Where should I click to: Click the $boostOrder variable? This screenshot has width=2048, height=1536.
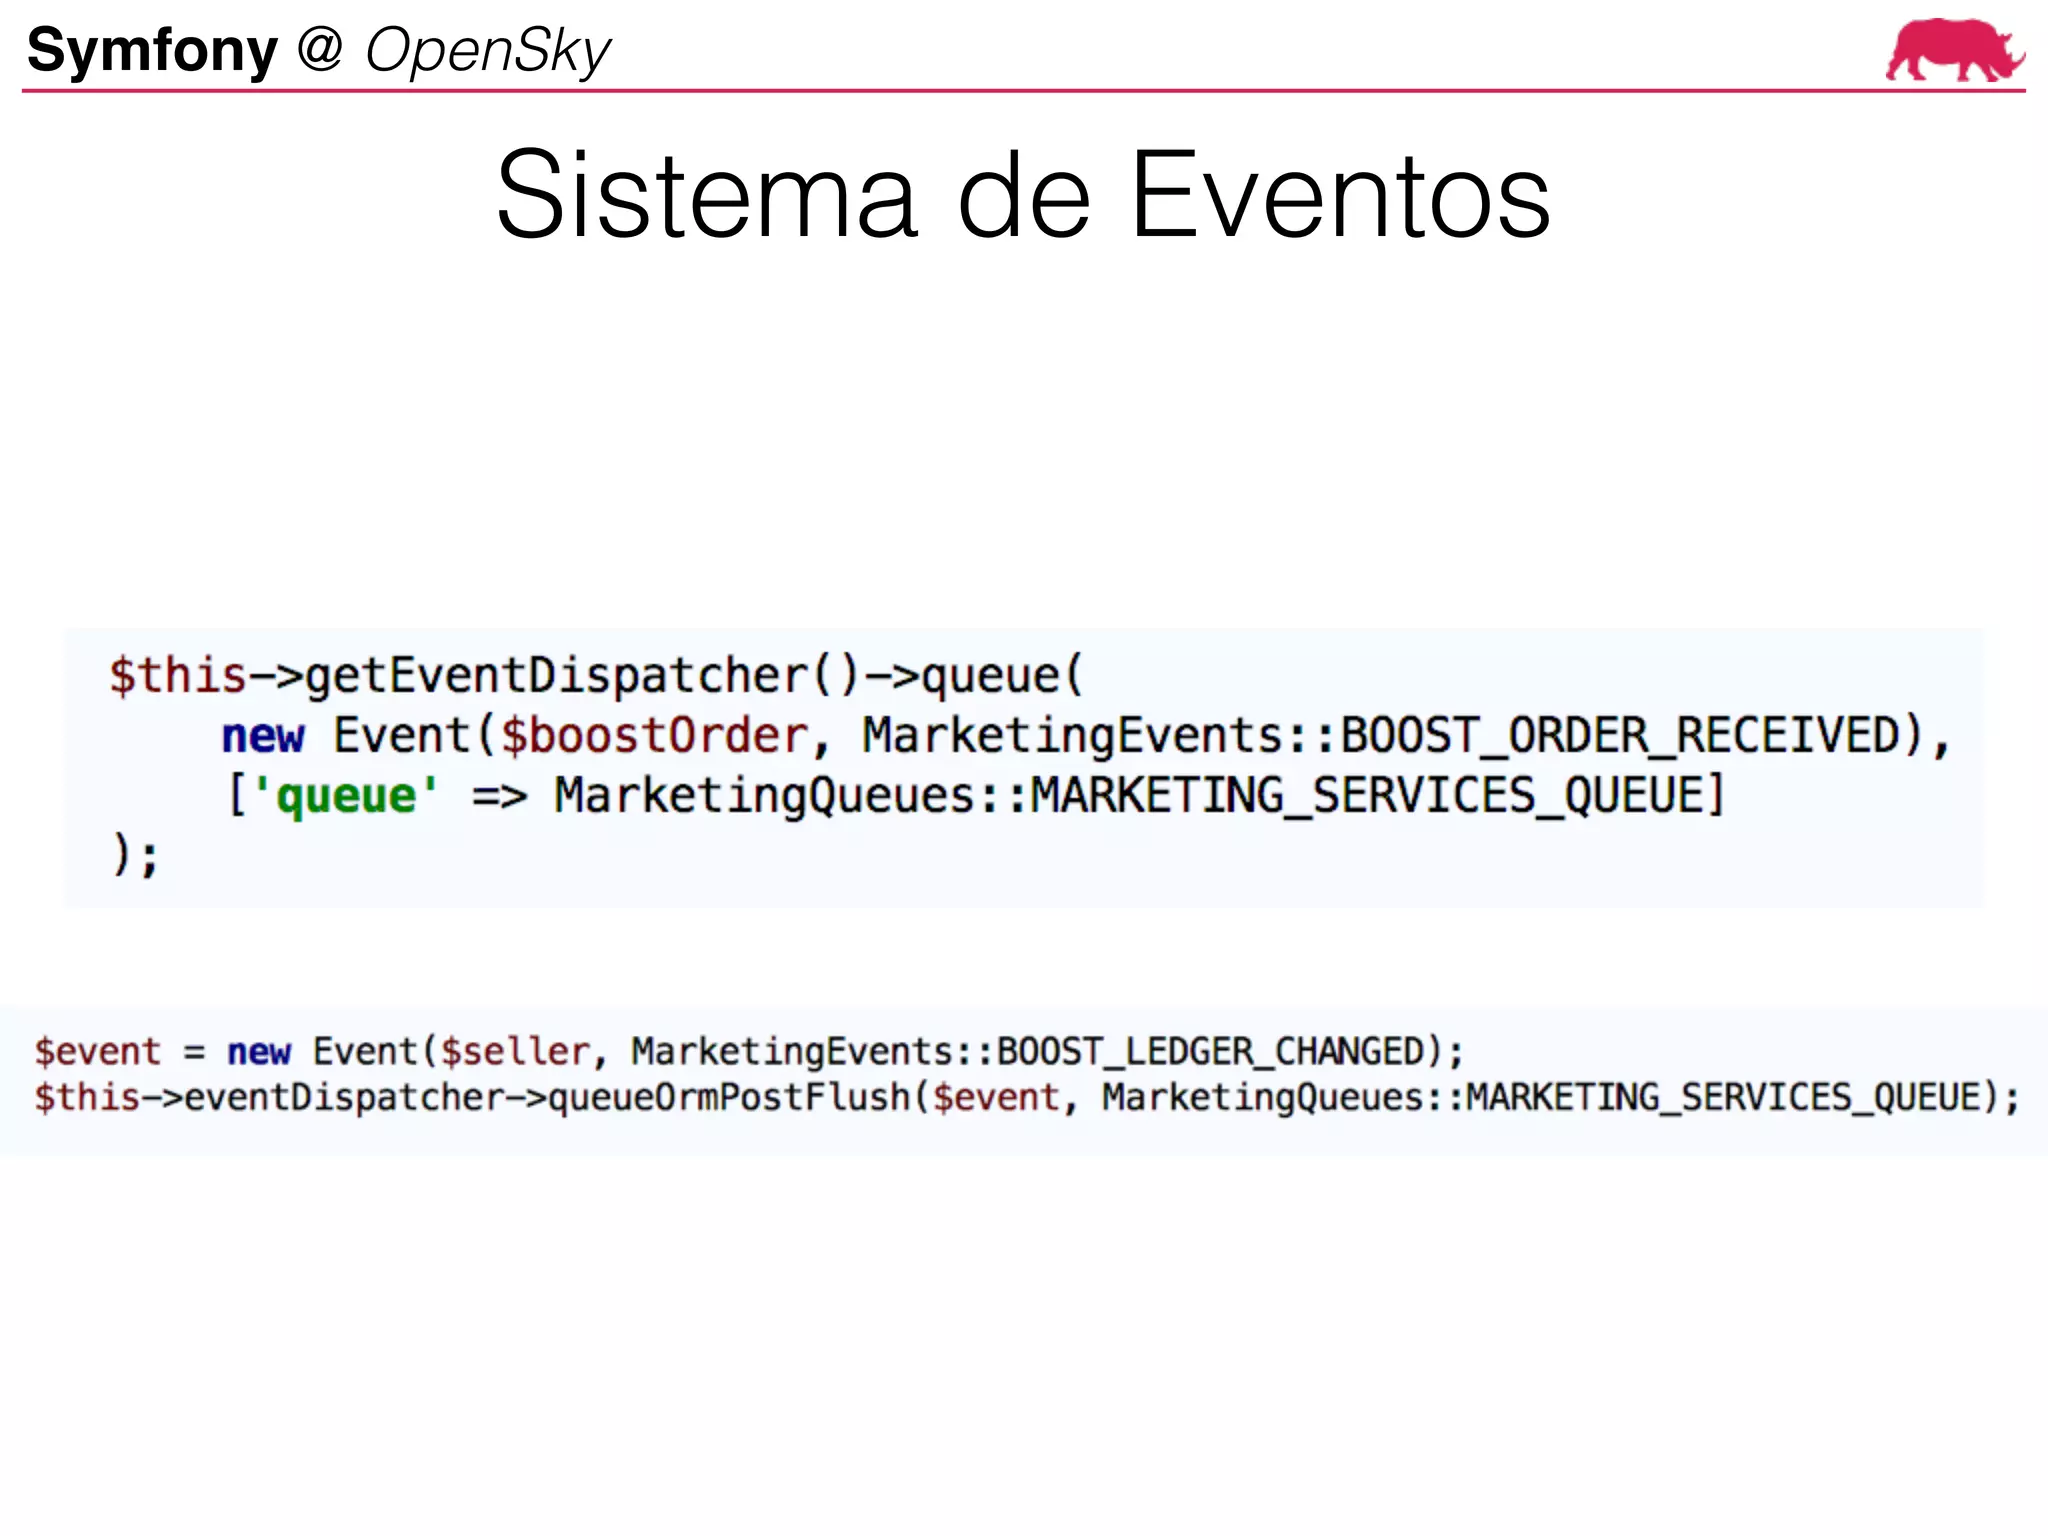tap(655, 737)
